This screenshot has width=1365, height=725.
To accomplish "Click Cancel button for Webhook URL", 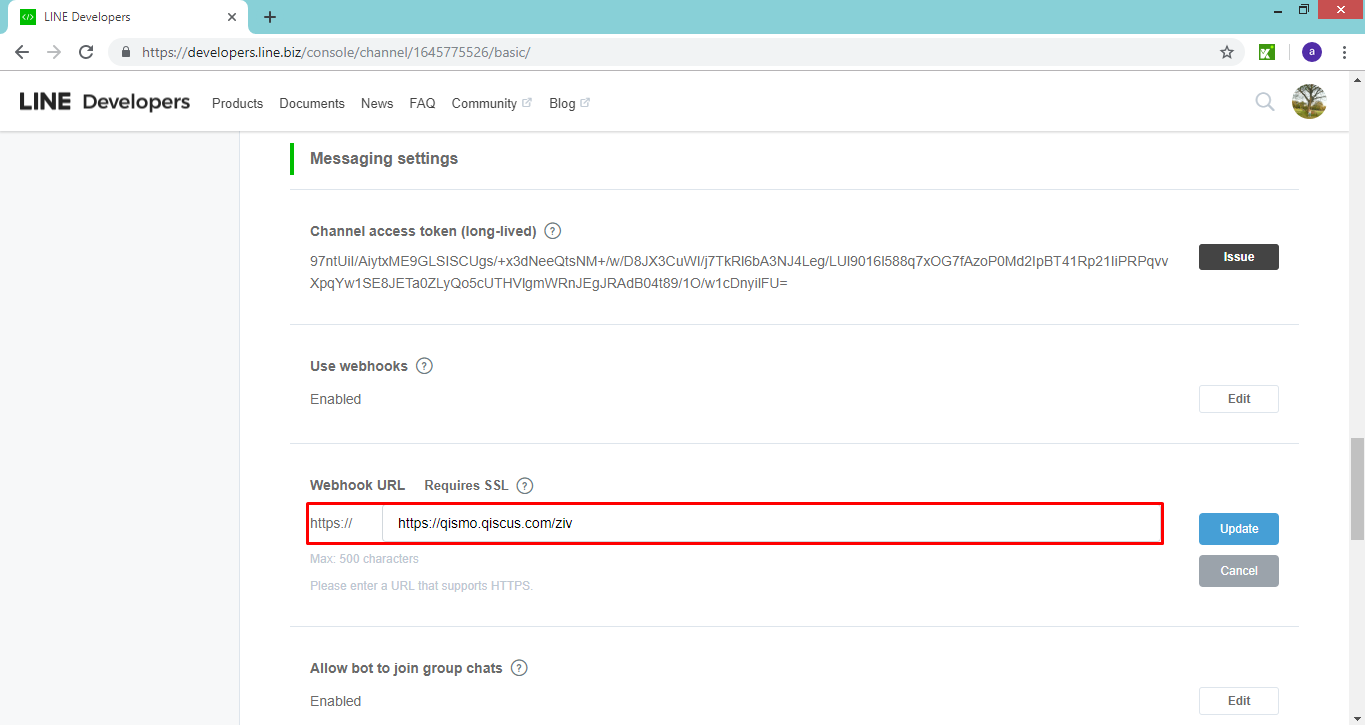I will (x=1238, y=571).
